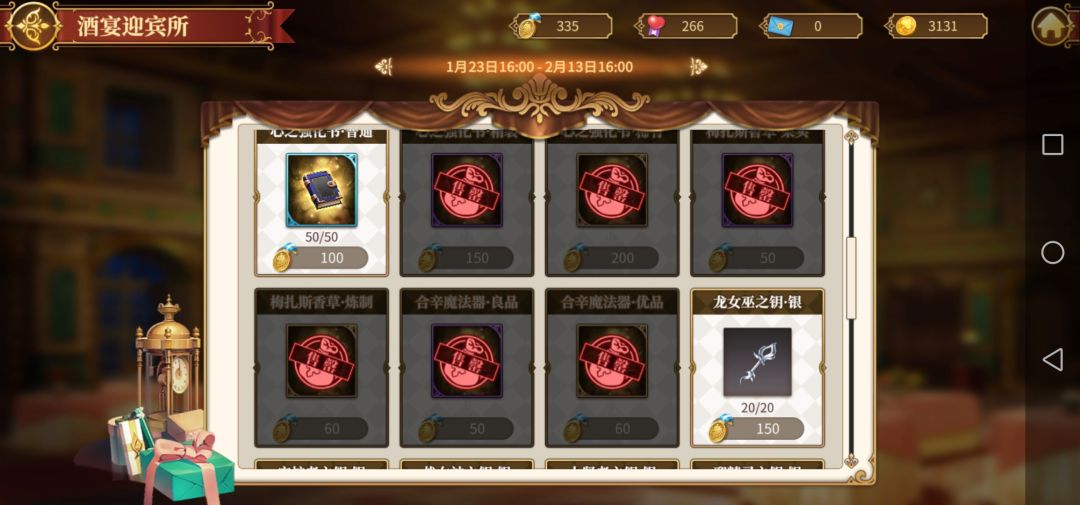Tap the sold-out 合辛魔法器·优品 card
Screen dimensions: 1080x505
612,367
